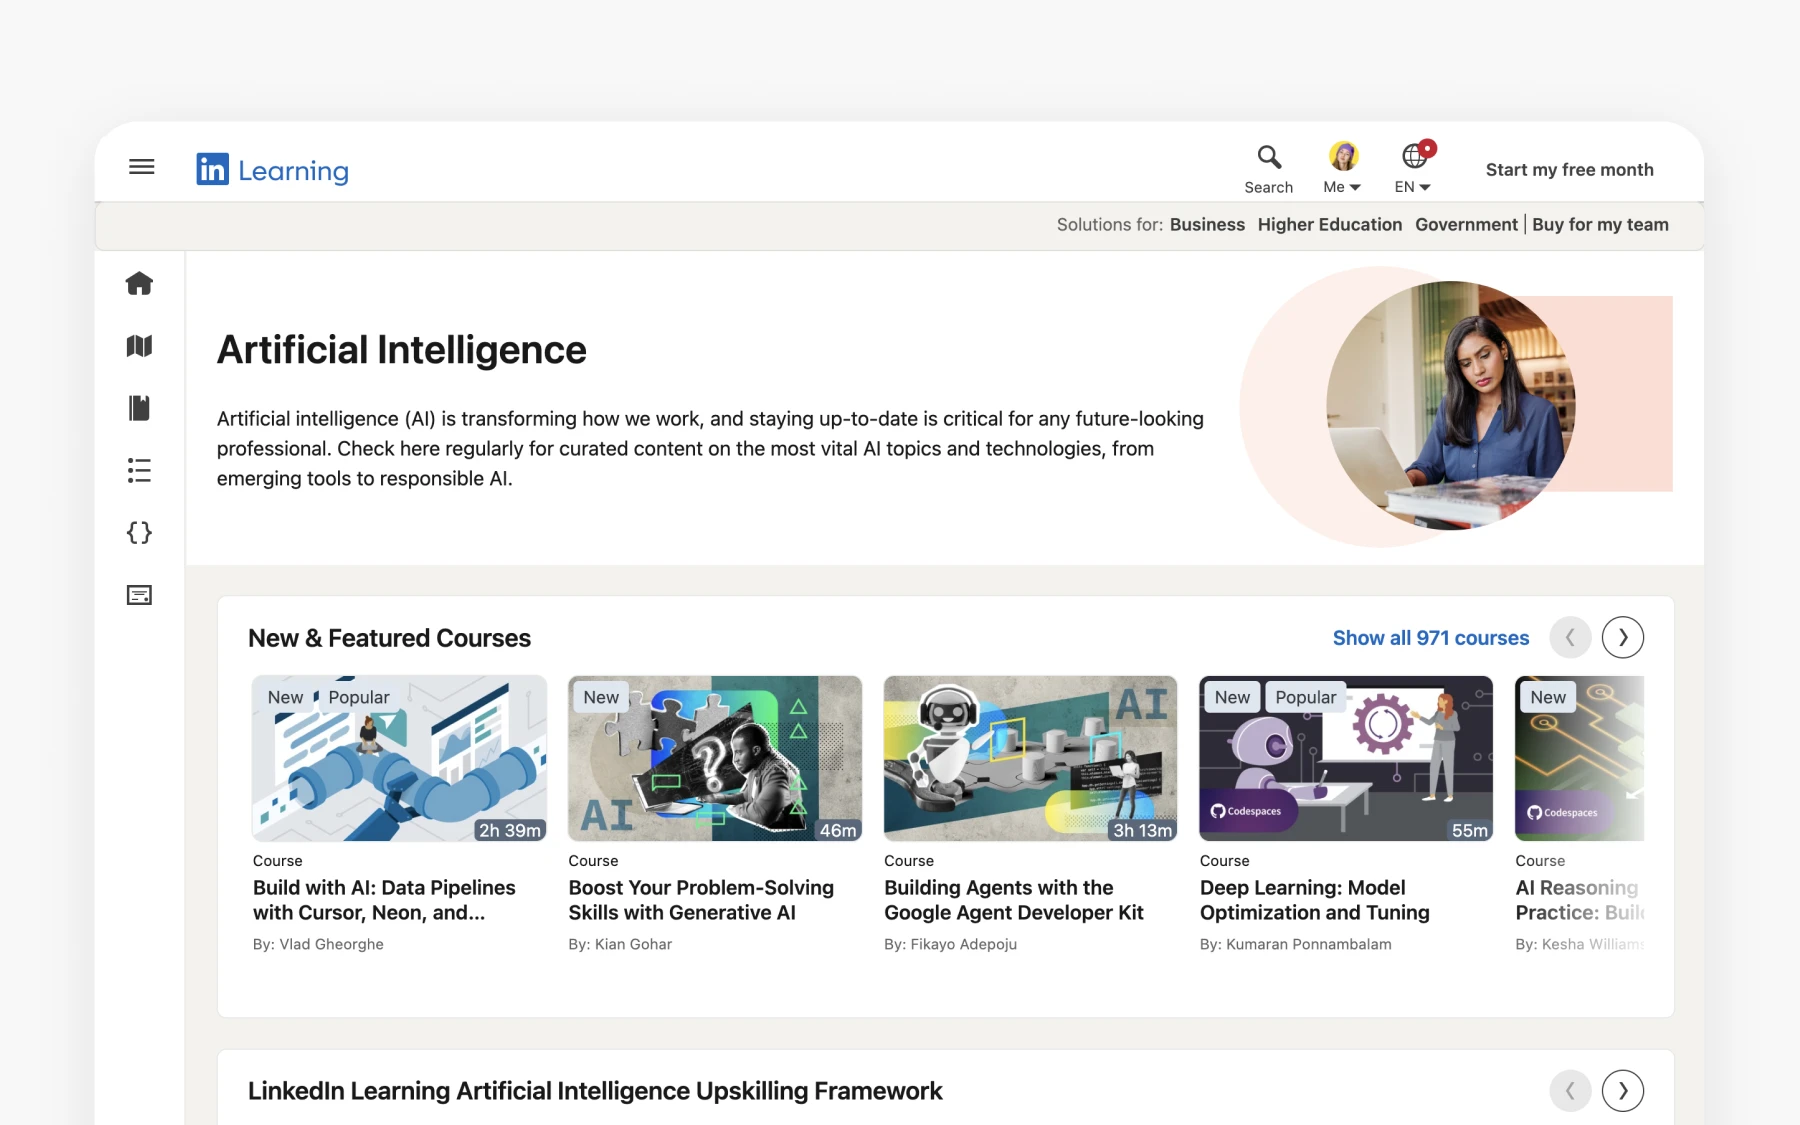
Task: Click the Artificial Intelligence page heading
Action: coord(402,350)
